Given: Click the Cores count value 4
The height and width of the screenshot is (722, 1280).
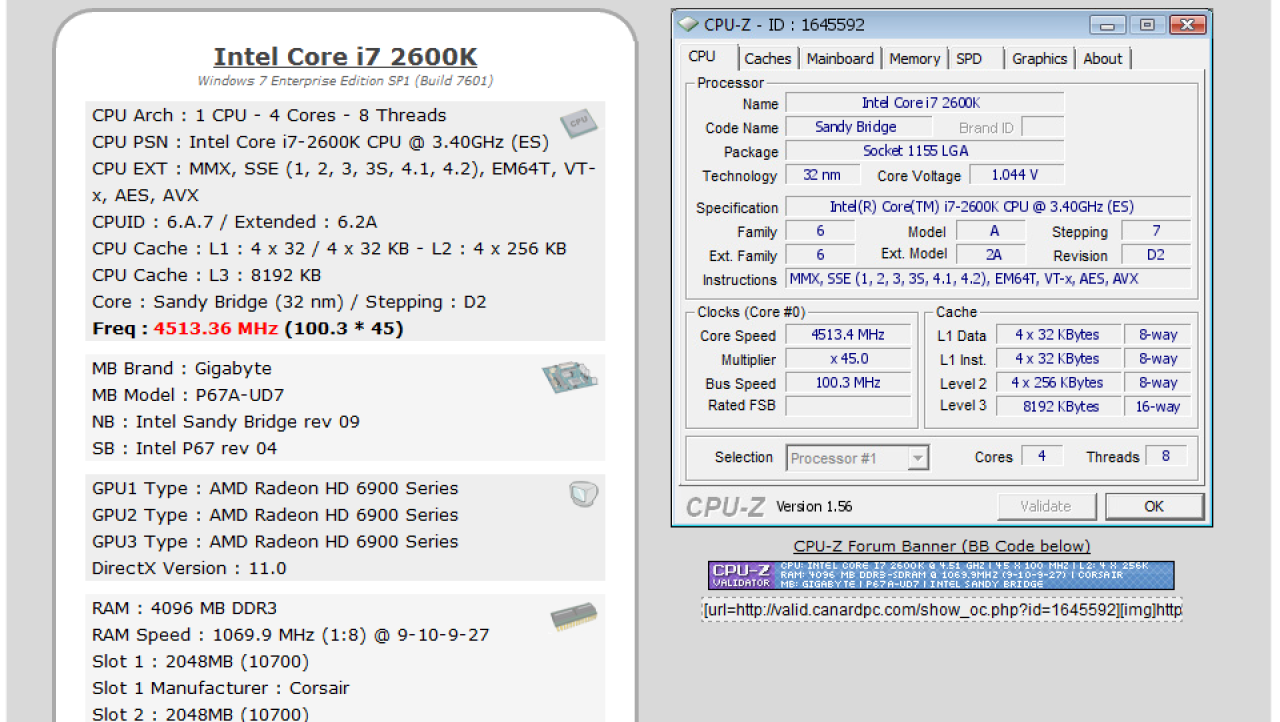Looking at the screenshot, I should pos(1042,456).
